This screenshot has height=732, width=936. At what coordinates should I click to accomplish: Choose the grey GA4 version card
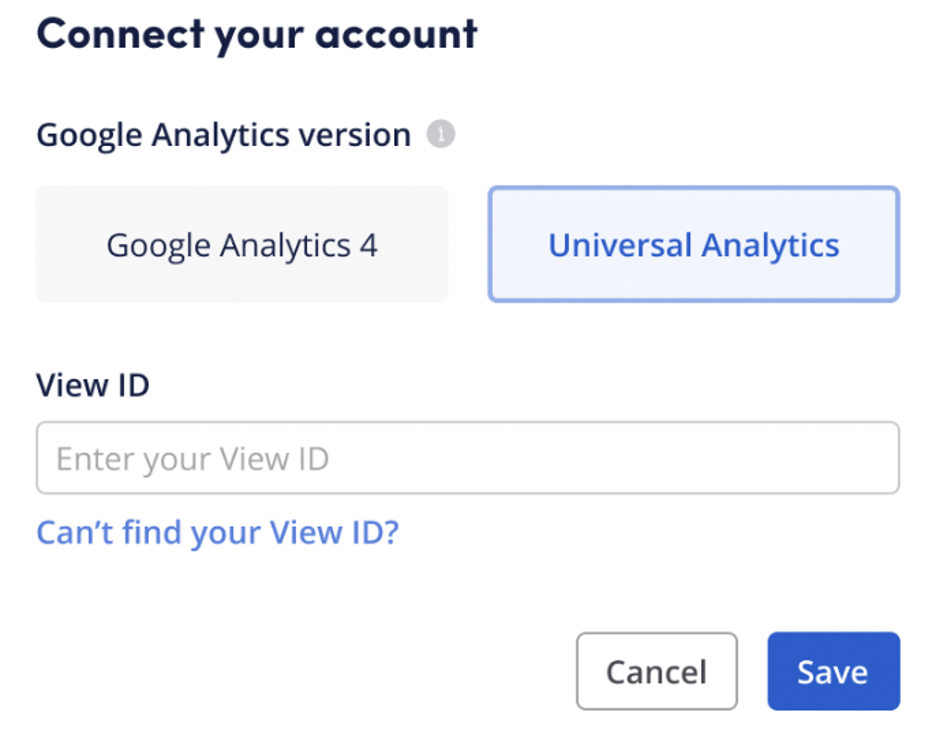pyautogui.click(x=242, y=245)
